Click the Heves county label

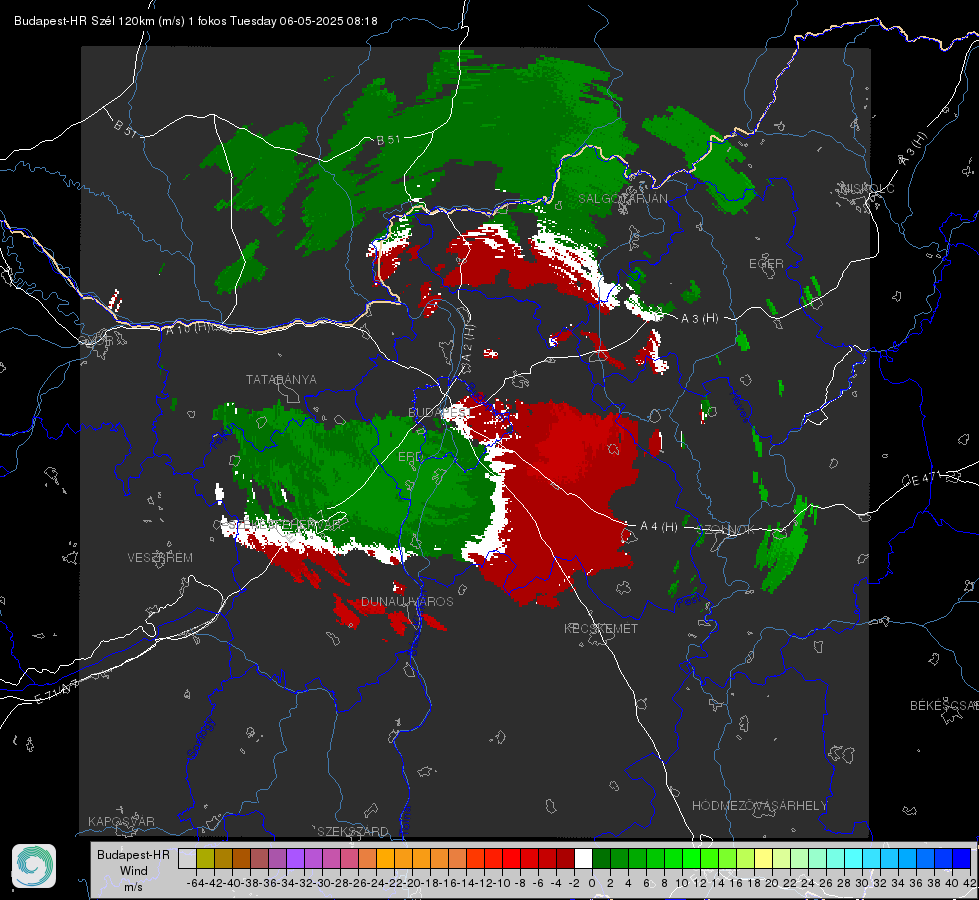click(739, 406)
